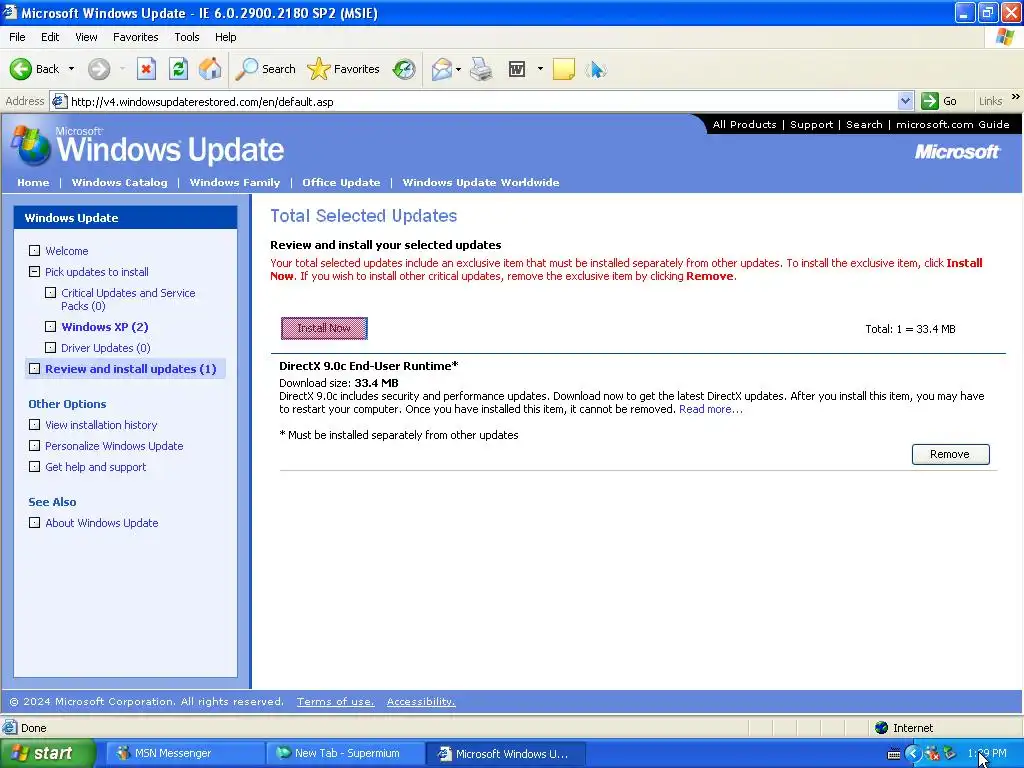Select Review and install updates (1)
This screenshot has width=1024, height=768.
tap(131, 369)
